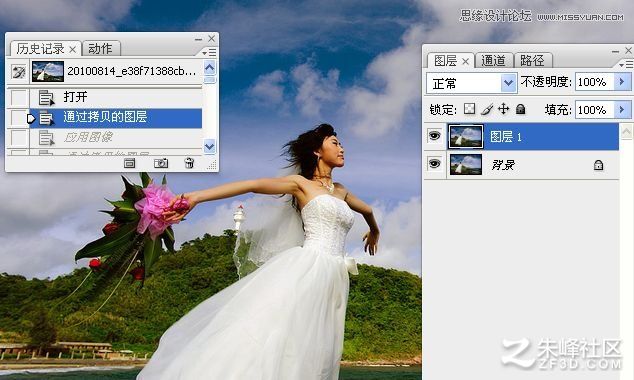Switch to the 动作 tab
Screen dimensions: 634x380
[100, 49]
